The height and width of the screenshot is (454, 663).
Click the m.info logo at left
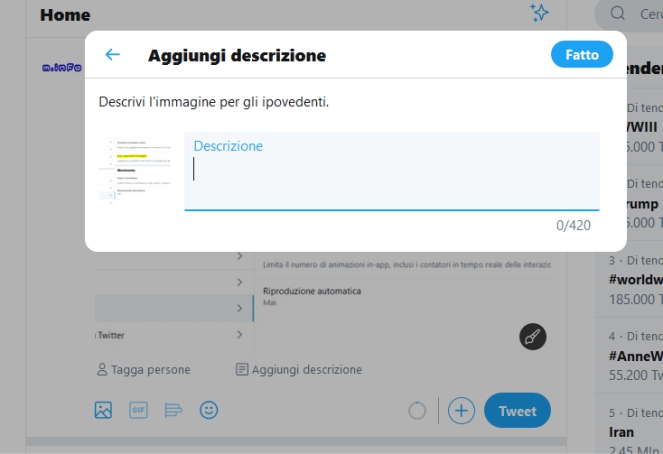point(62,68)
